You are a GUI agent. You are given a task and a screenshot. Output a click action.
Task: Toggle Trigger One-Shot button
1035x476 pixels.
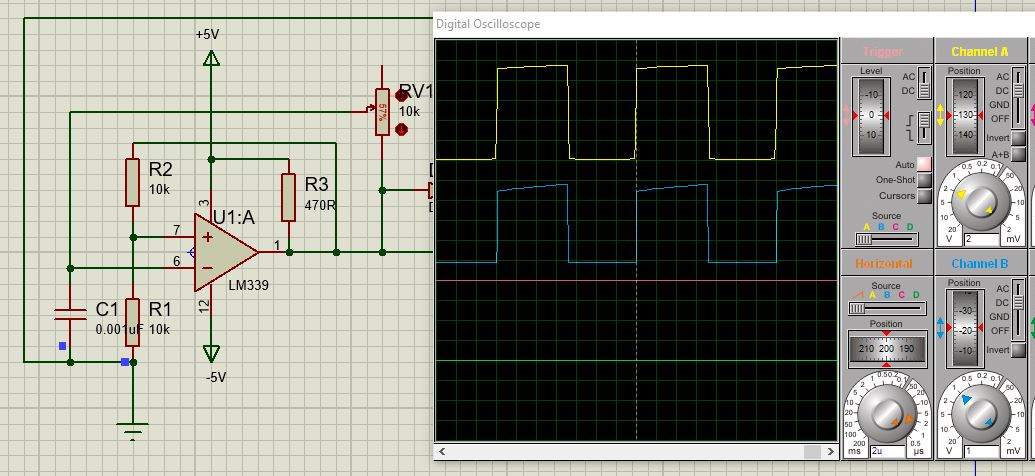pos(924,180)
